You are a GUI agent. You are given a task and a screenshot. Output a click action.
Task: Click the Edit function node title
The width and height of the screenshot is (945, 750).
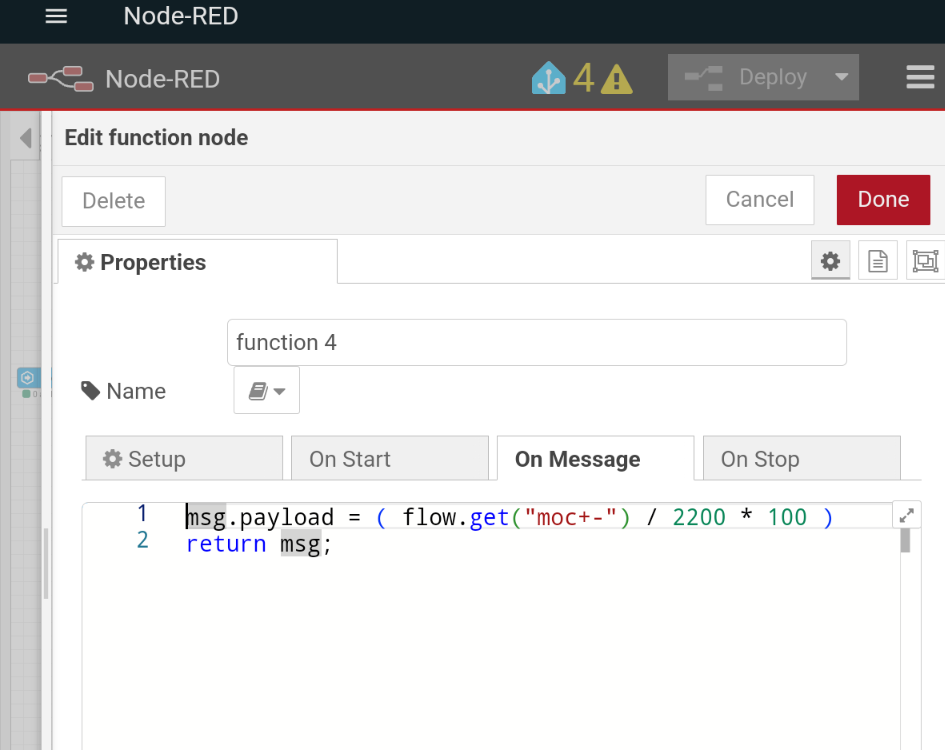coord(156,137)
